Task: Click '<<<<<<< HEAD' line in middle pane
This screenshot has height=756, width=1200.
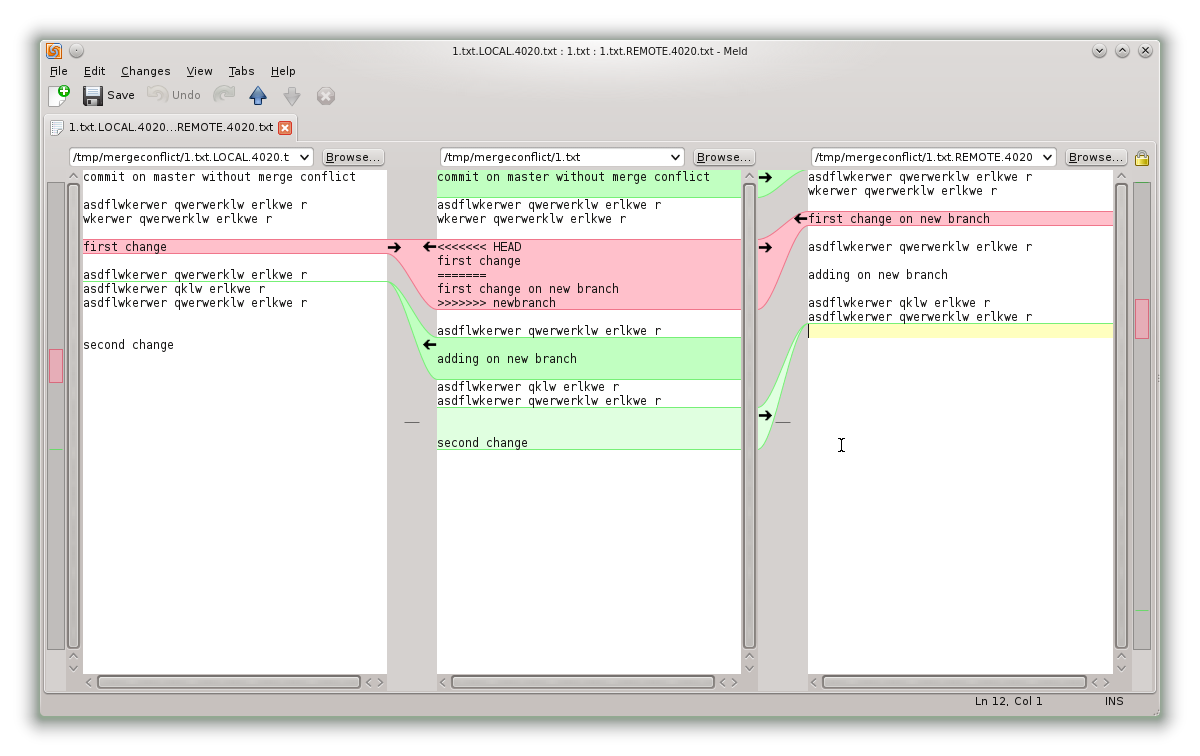Action: coord(479,247)
